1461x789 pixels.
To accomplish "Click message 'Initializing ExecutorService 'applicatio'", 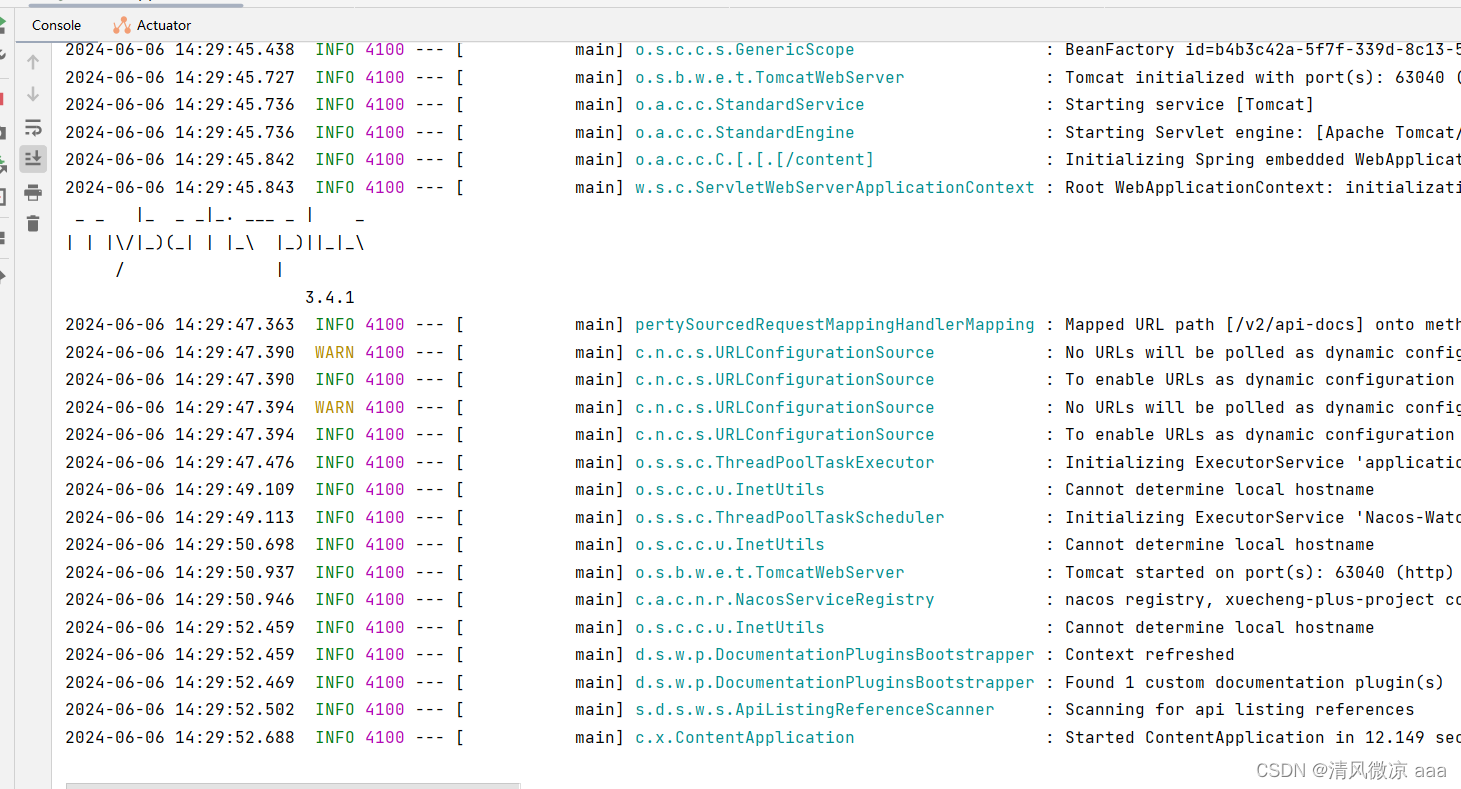I will (x=1263, y=462).
